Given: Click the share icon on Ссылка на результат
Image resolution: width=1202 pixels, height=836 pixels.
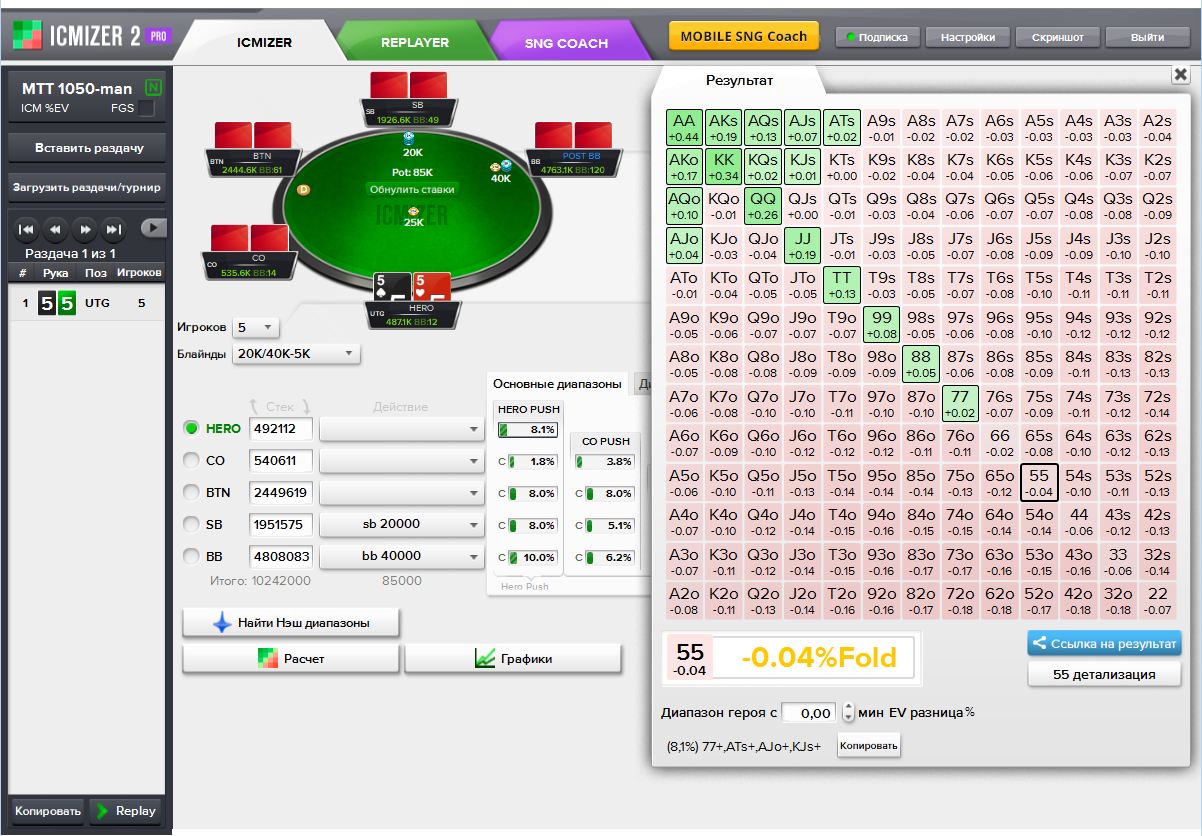Looking at the screenshot, I should [1039, 644].
